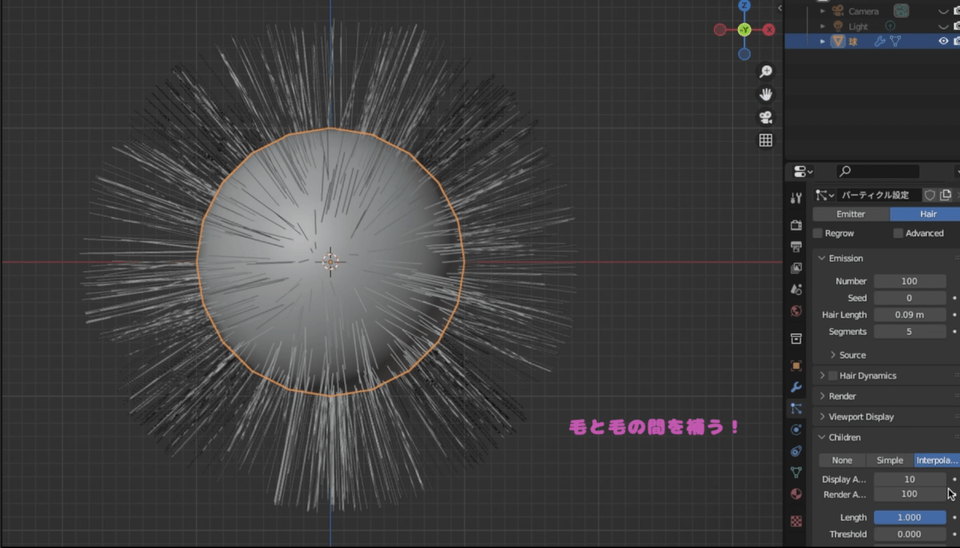Expand the Viewport Display panel
This screenshot has height=548, width=960.
tap(822, 417)
